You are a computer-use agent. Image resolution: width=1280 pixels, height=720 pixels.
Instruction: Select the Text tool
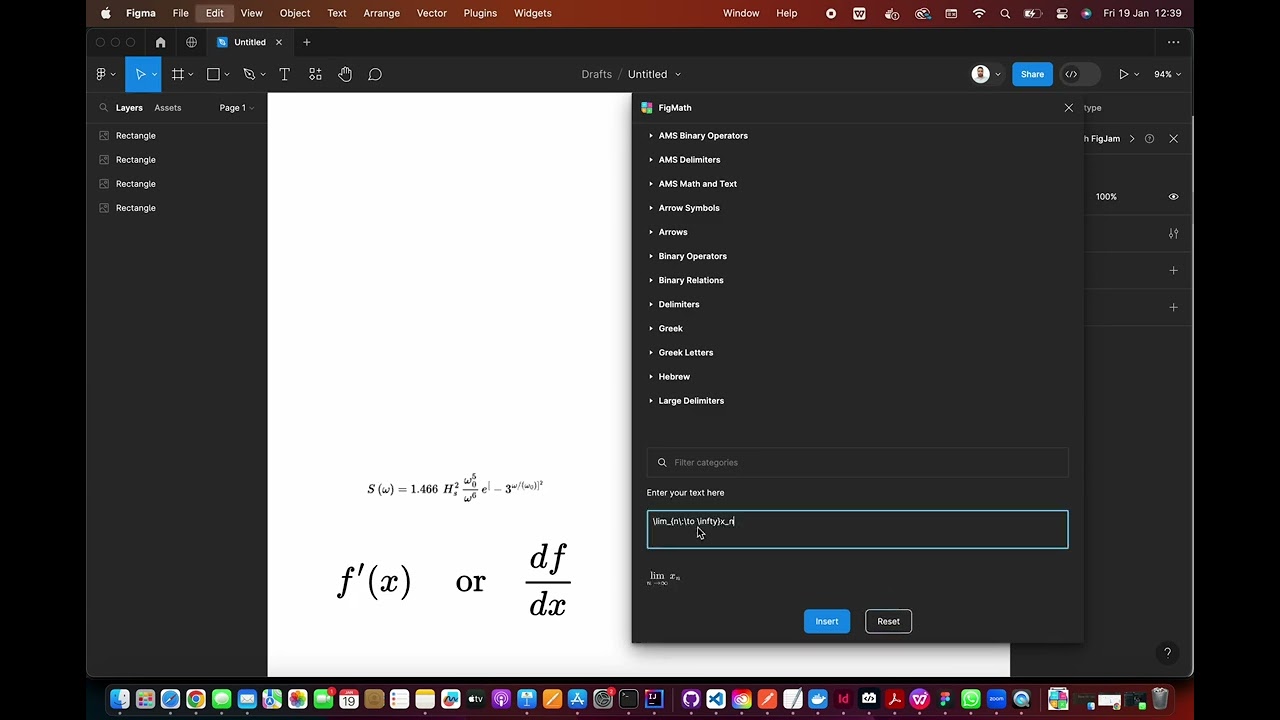(284, 74)
